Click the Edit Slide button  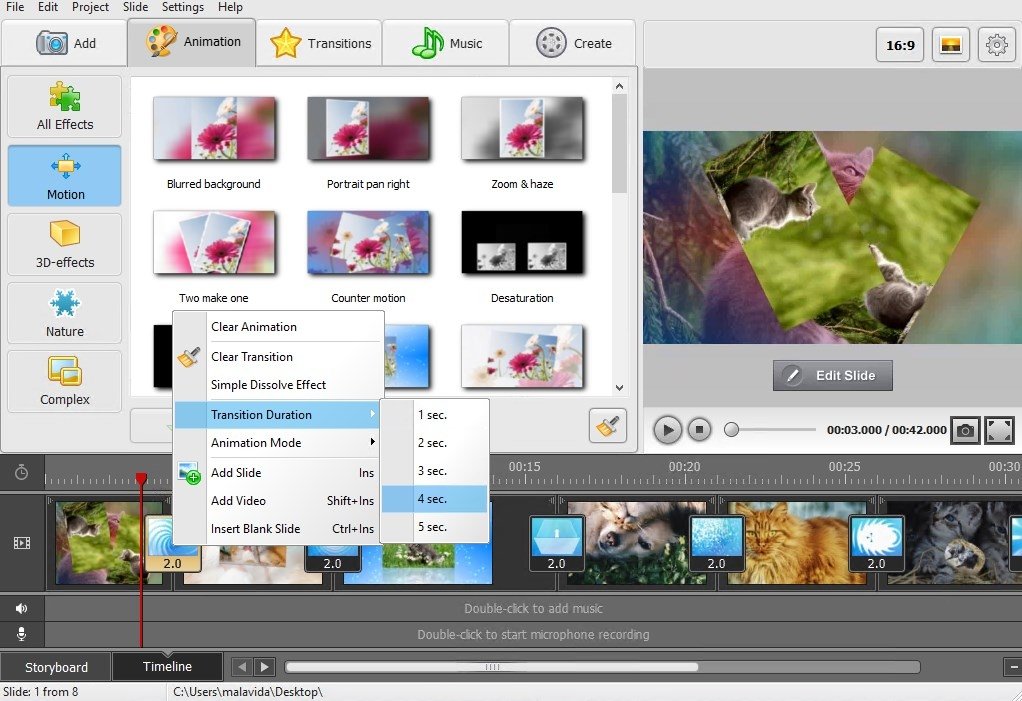point(832,375)
